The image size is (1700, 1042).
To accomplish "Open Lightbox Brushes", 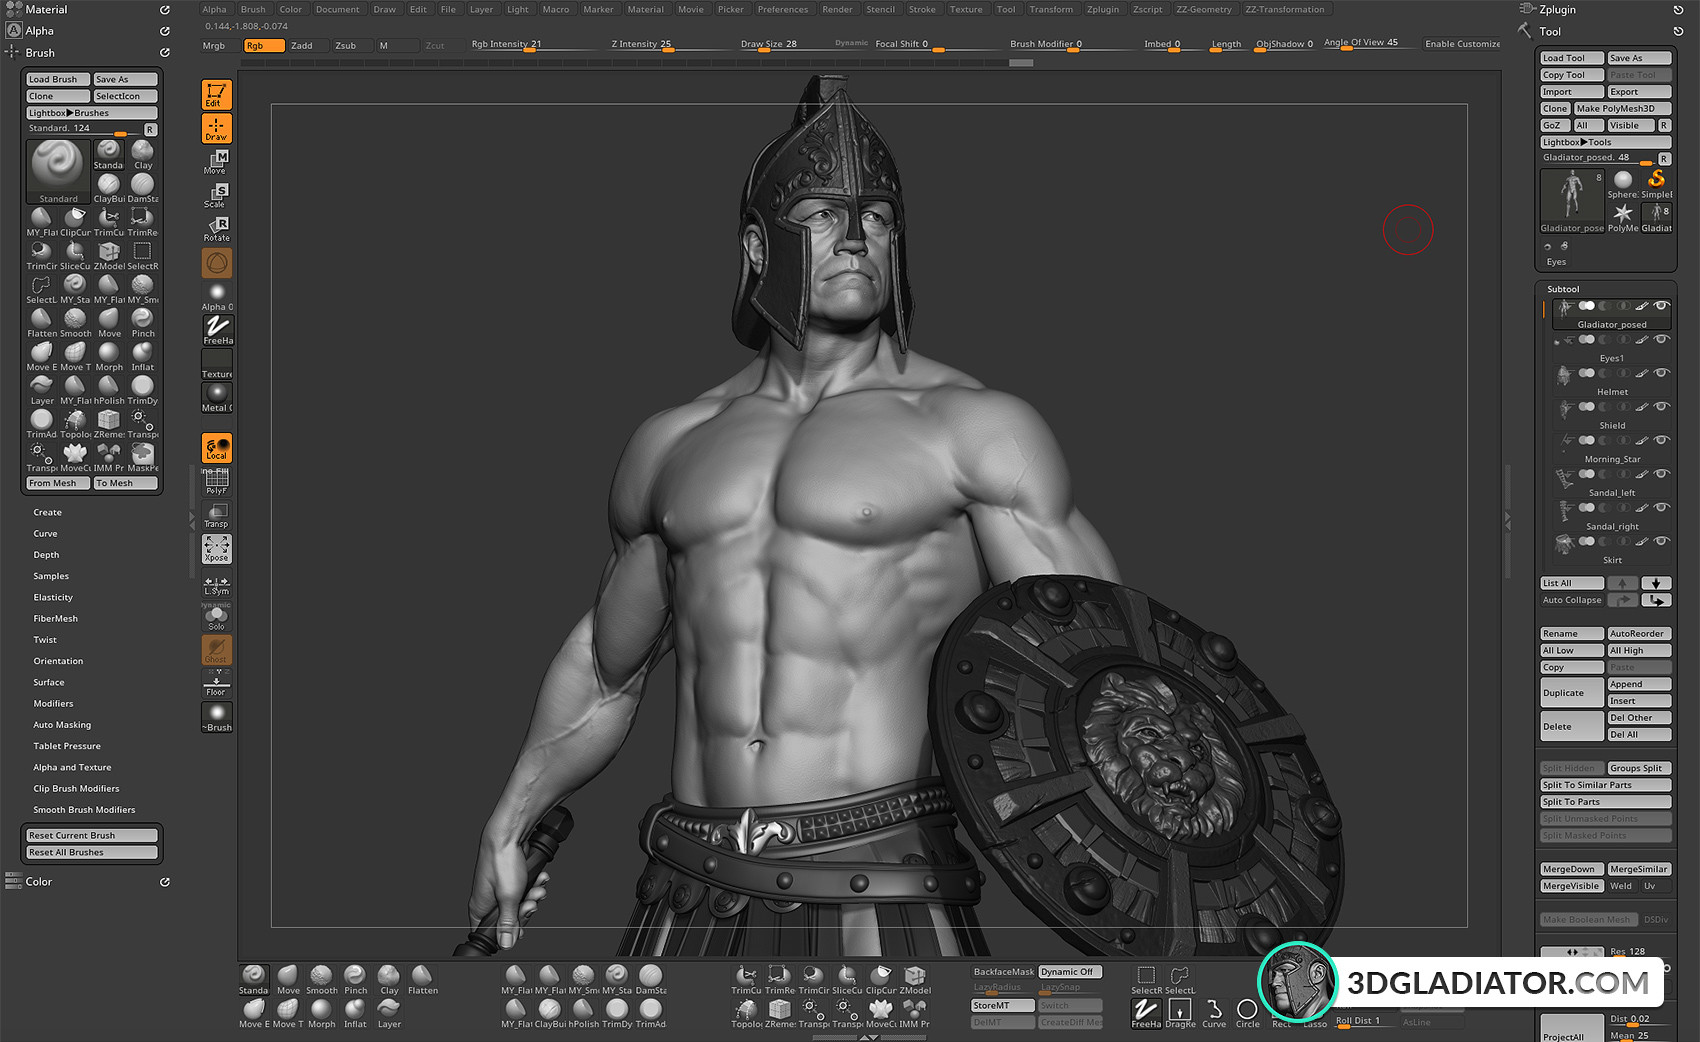I will (90, 112).
